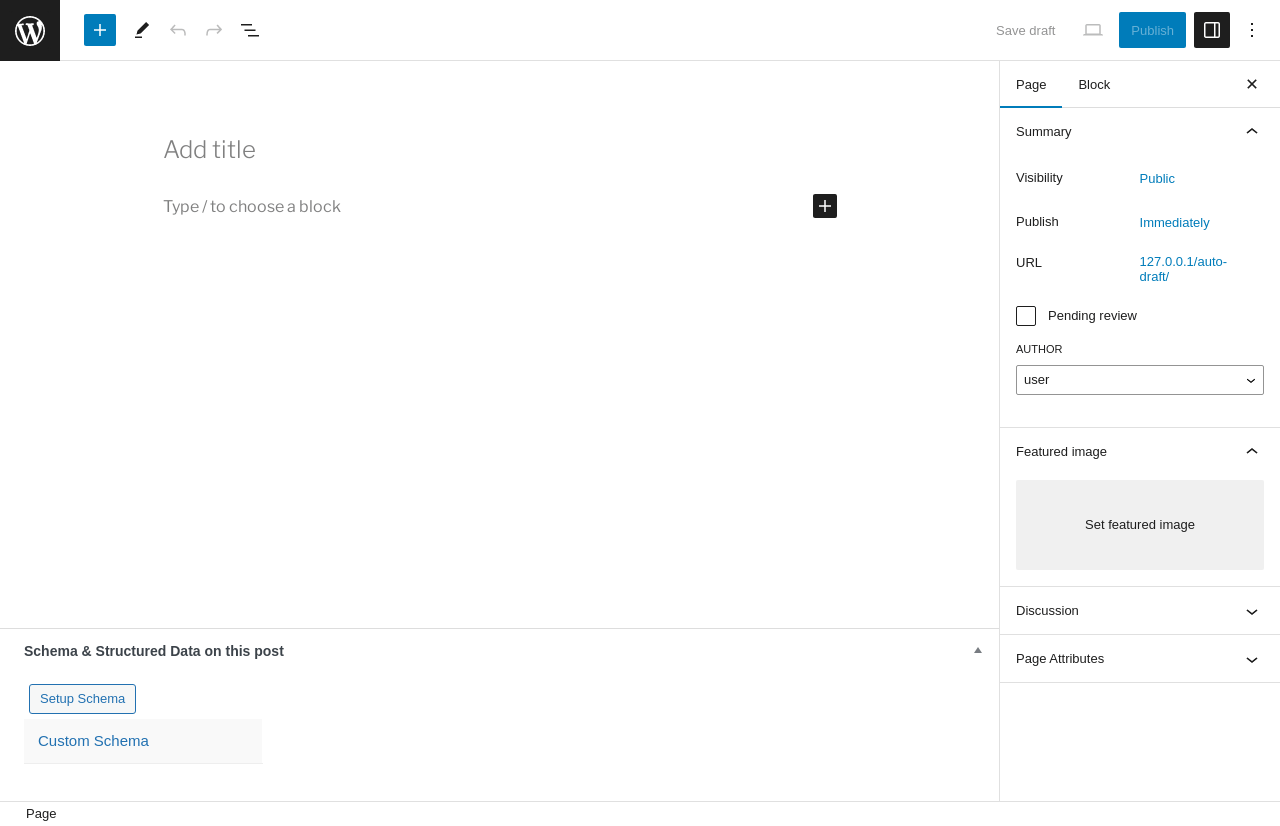This screenshot has width=1280, height=826.
Task: Click the inline add block icon
Action: click(825, 206)
